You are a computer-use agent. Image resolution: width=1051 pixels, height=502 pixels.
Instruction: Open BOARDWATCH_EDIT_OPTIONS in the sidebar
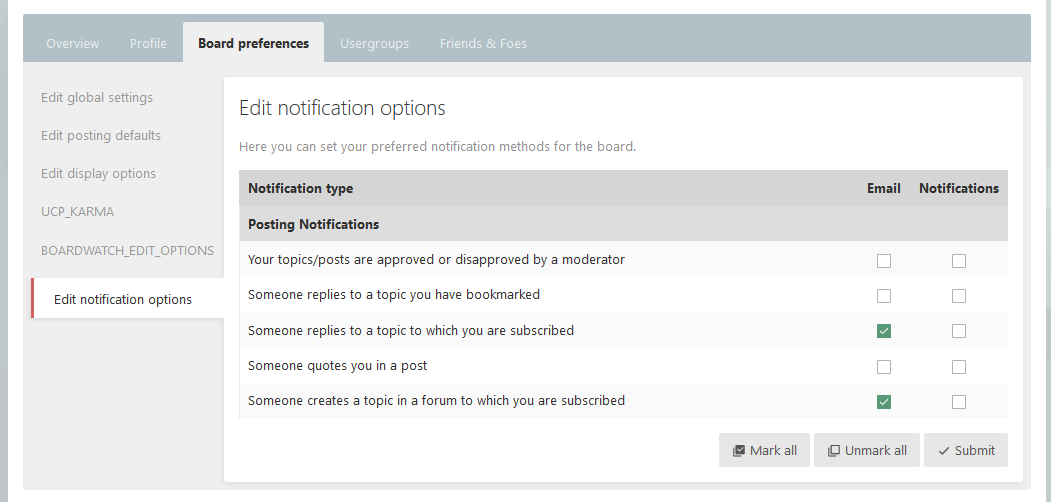127,250
